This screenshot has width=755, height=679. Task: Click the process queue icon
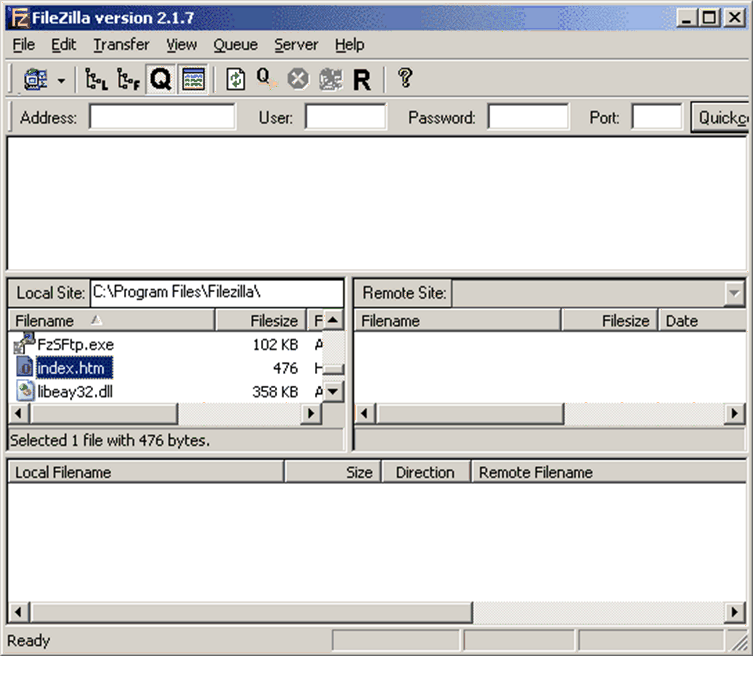266,79
